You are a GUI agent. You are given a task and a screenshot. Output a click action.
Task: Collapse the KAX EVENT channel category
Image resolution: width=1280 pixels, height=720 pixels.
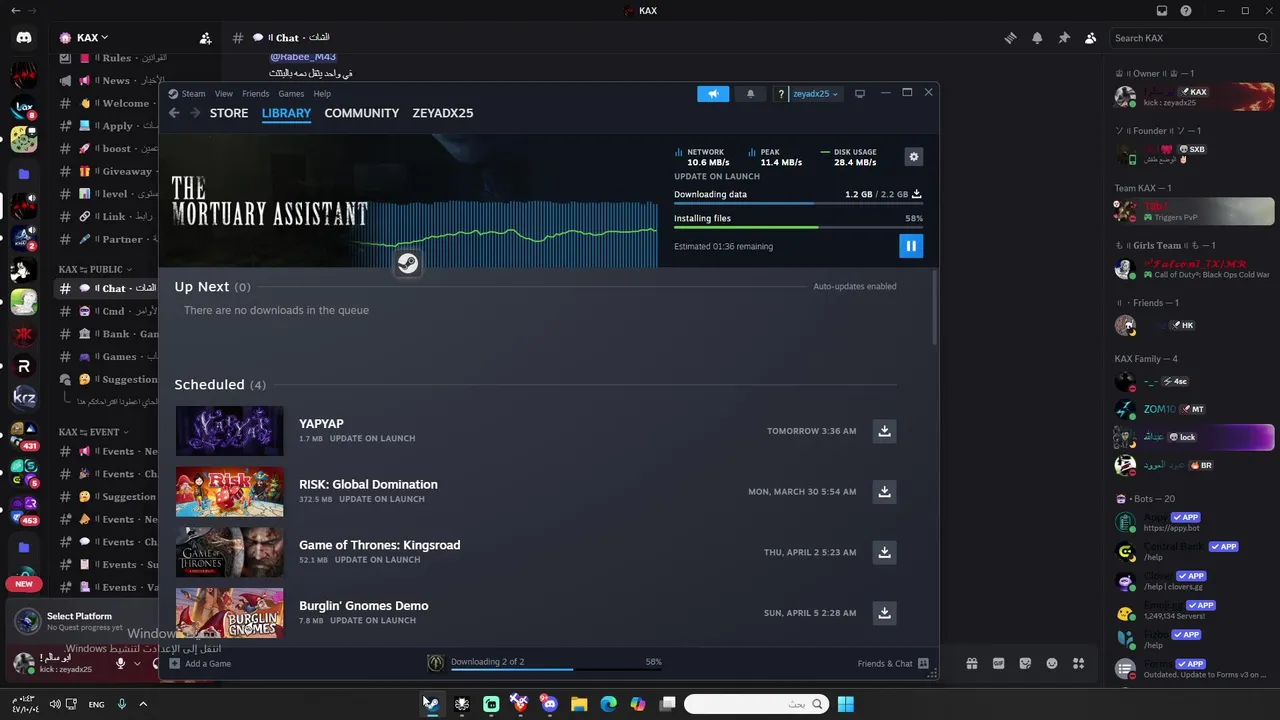click(x=93, y=432)
